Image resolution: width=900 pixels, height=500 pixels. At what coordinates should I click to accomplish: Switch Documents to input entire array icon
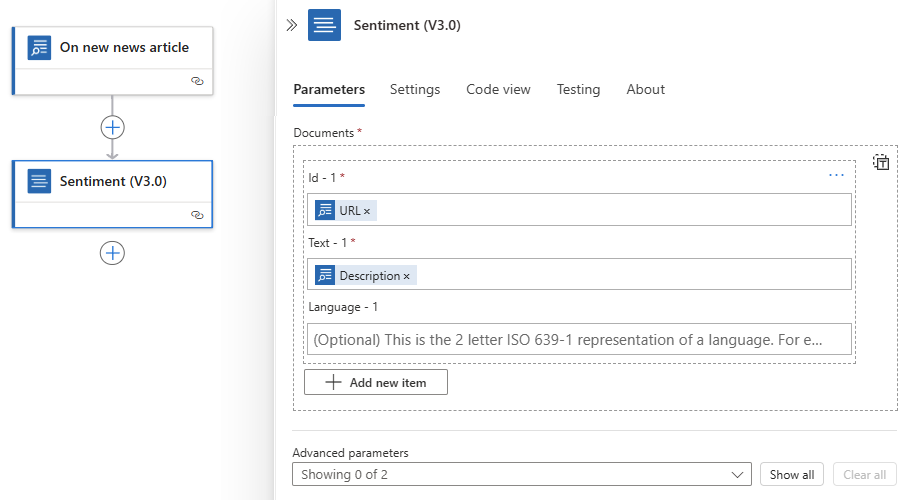[x=881, y=162]
